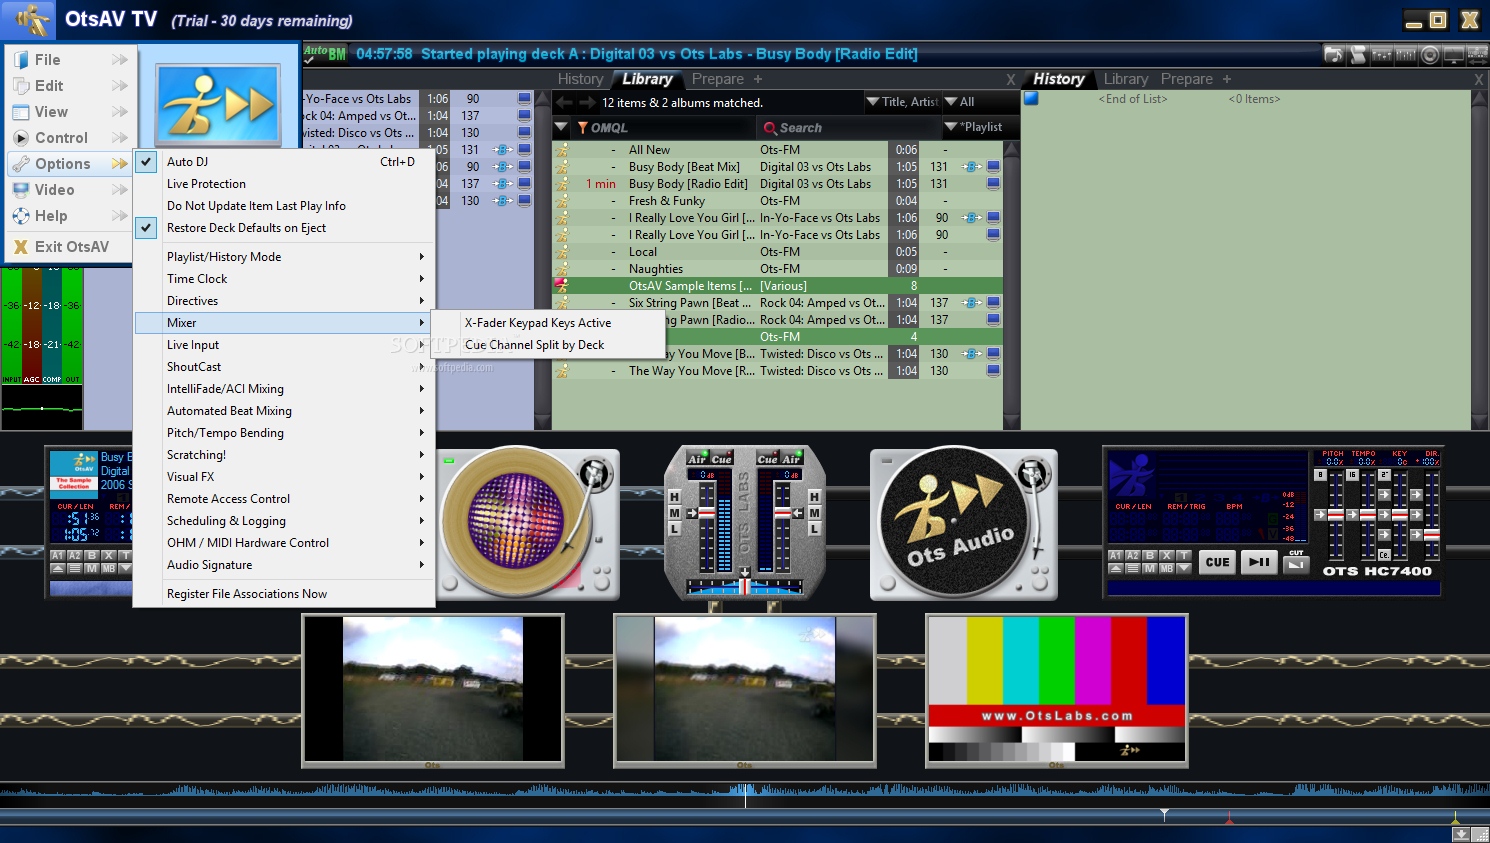Switch to the Library tab in right panel
The height and width of the screenshot is (843, 1490).
[x=1125, y=79]
